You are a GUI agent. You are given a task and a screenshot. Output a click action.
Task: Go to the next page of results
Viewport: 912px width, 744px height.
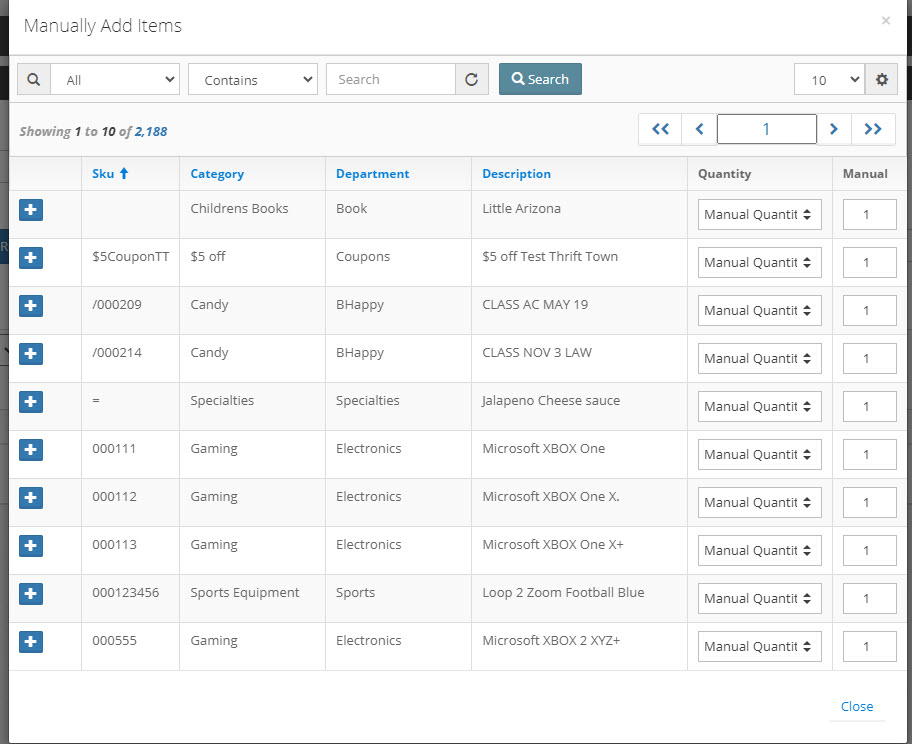[x=833, y=129]
